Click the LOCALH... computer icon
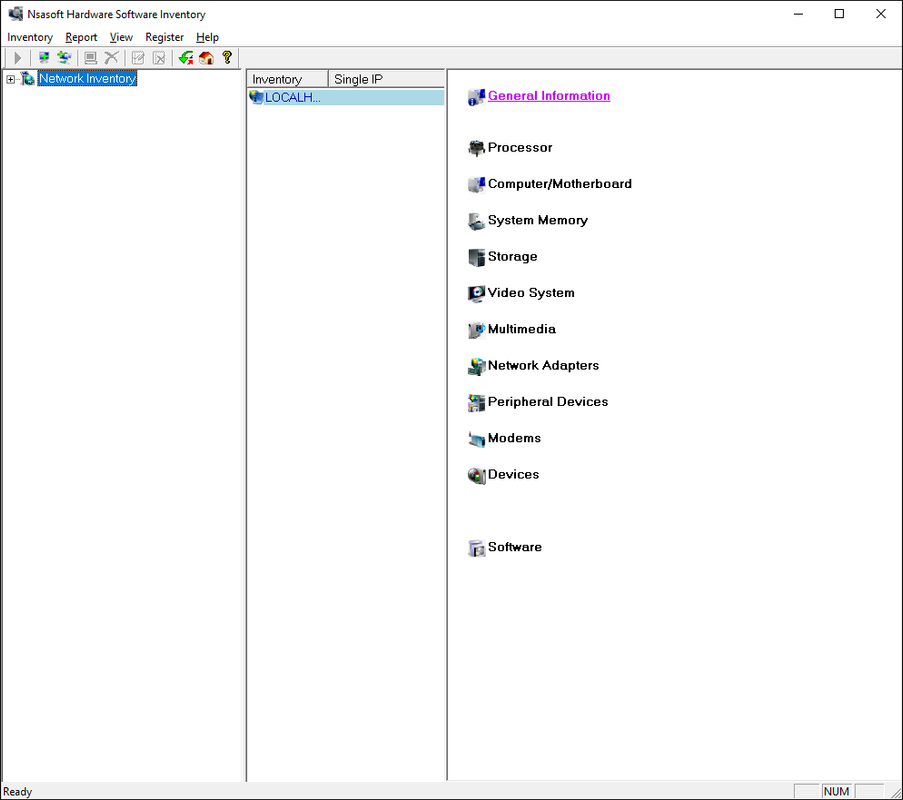 coord(256,97)
